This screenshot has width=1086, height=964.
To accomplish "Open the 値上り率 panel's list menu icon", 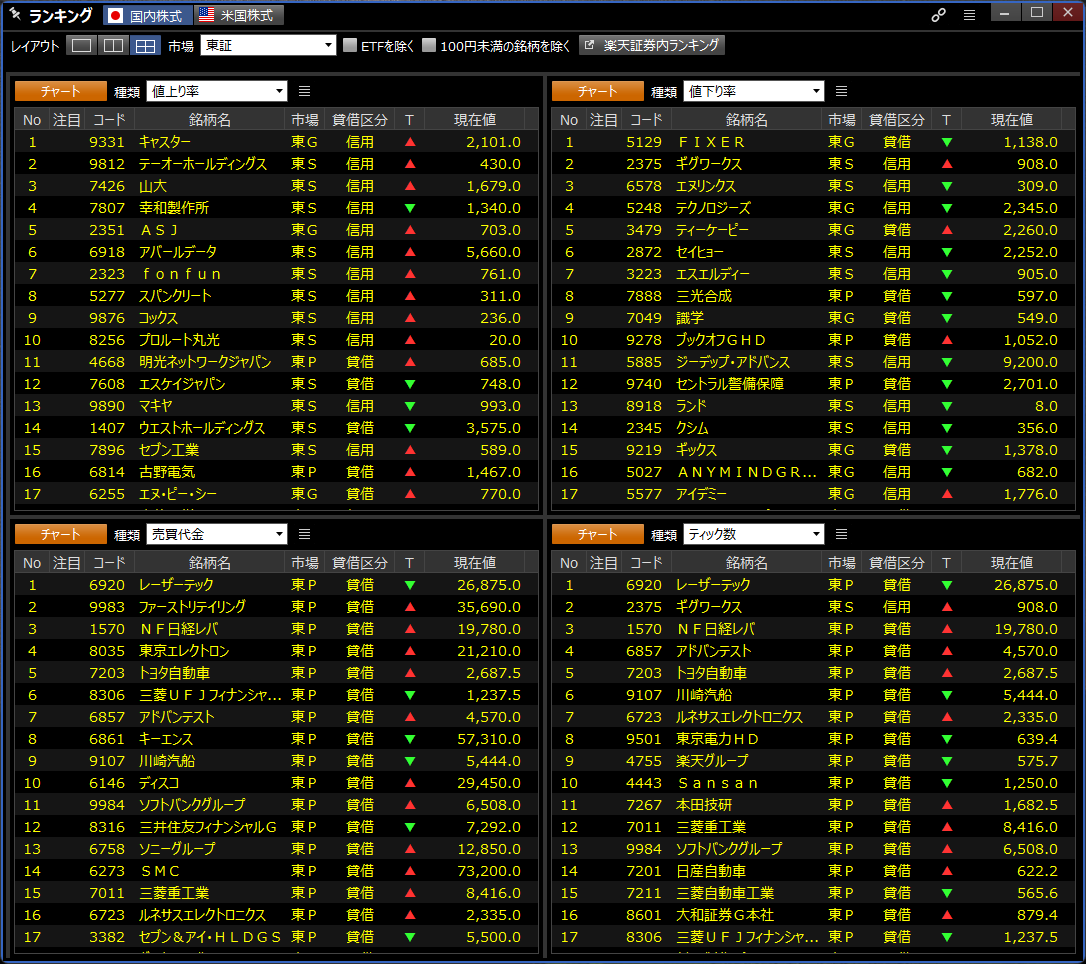I will (x=305, y=91).
